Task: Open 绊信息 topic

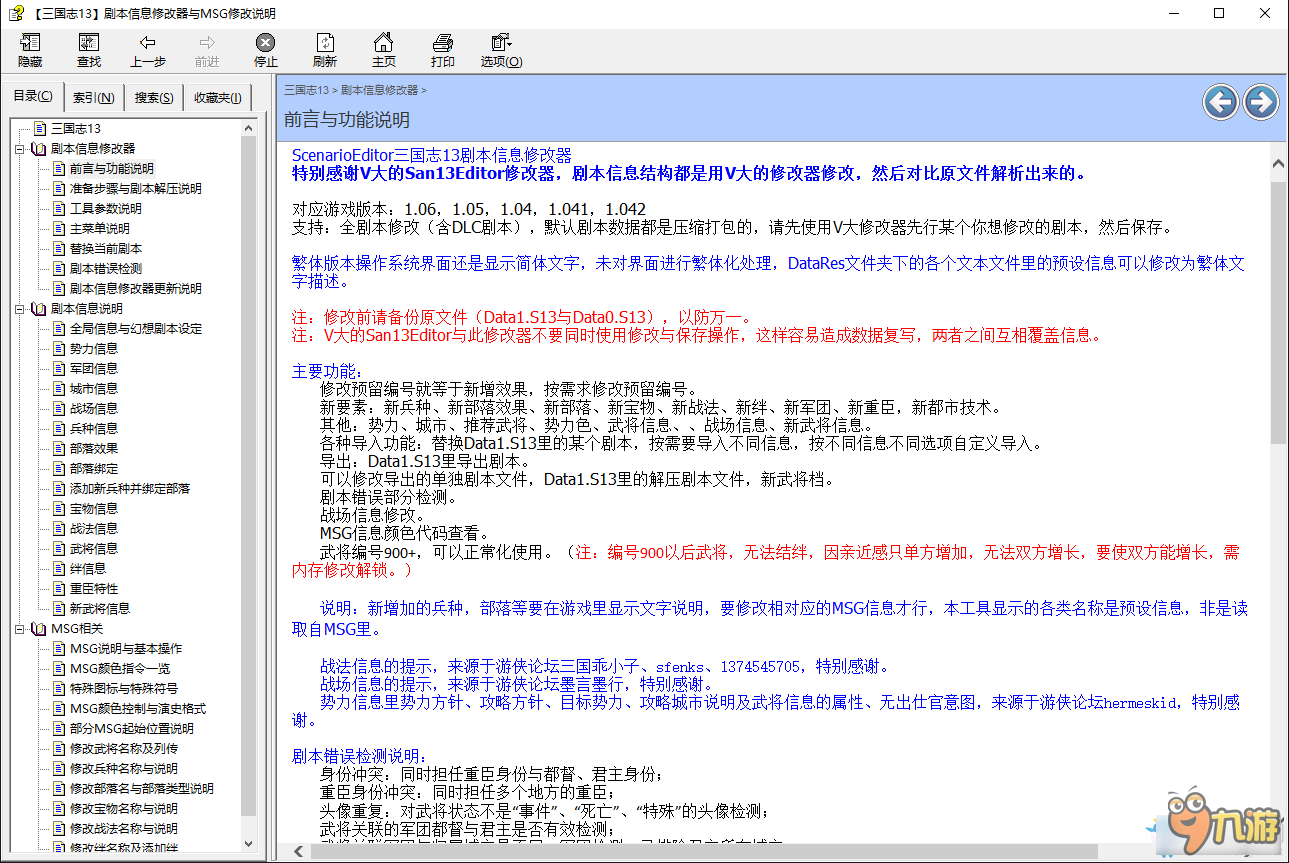Action: [88, 569]
